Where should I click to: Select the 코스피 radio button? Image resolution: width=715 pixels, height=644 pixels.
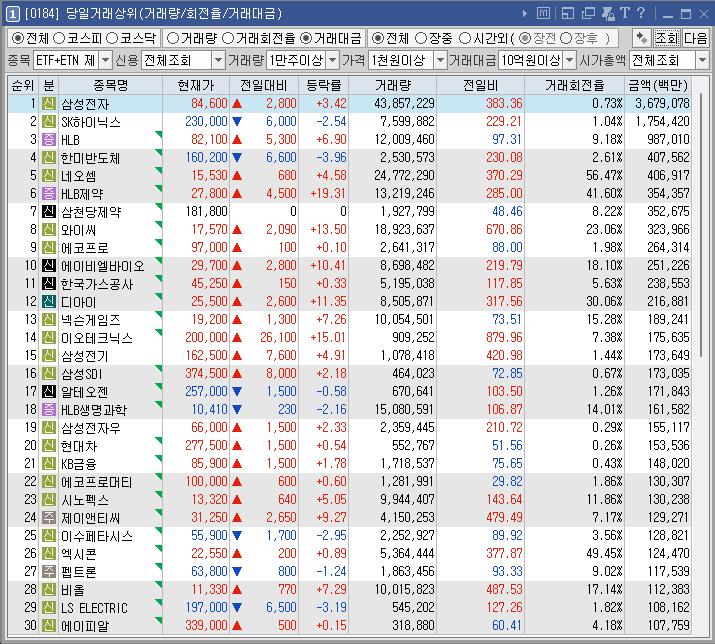point(59,38)
